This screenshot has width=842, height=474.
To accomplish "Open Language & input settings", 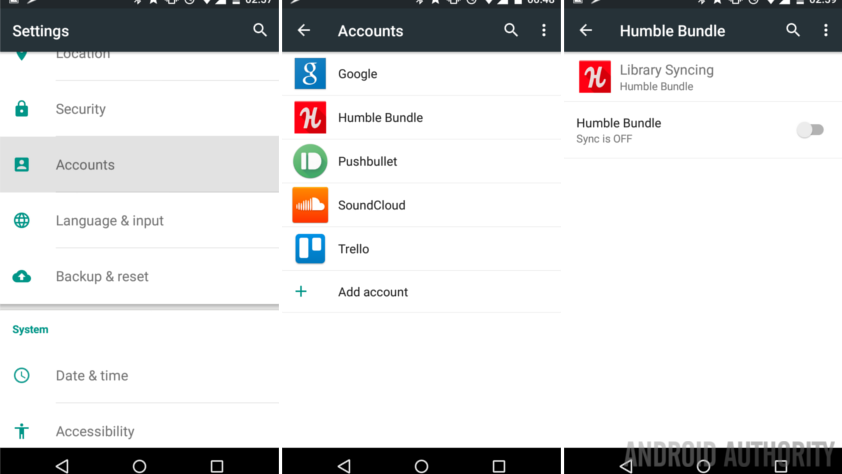I will pyautogui.click(x=140, y=220).
